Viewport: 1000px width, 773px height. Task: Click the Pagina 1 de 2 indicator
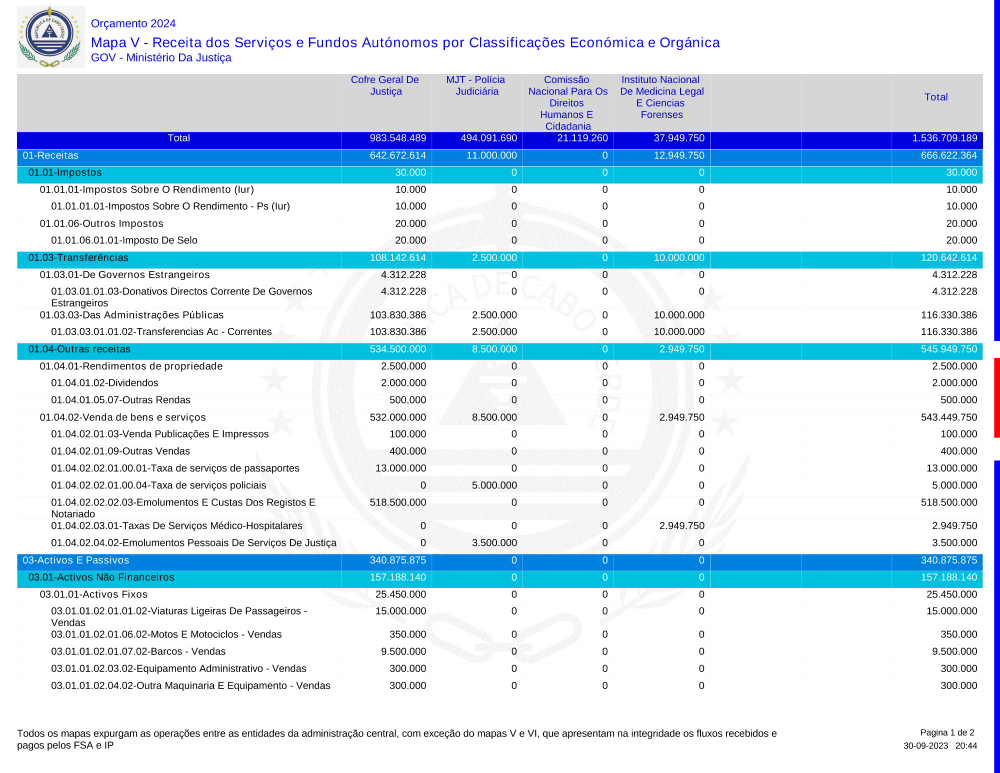point(946,733)
